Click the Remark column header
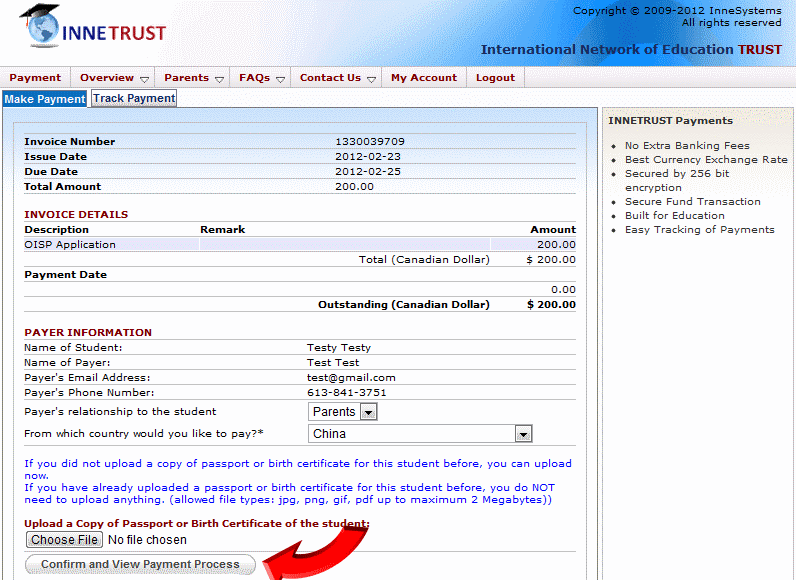Viewport: 796px width, 580px height. click(222, 229)
